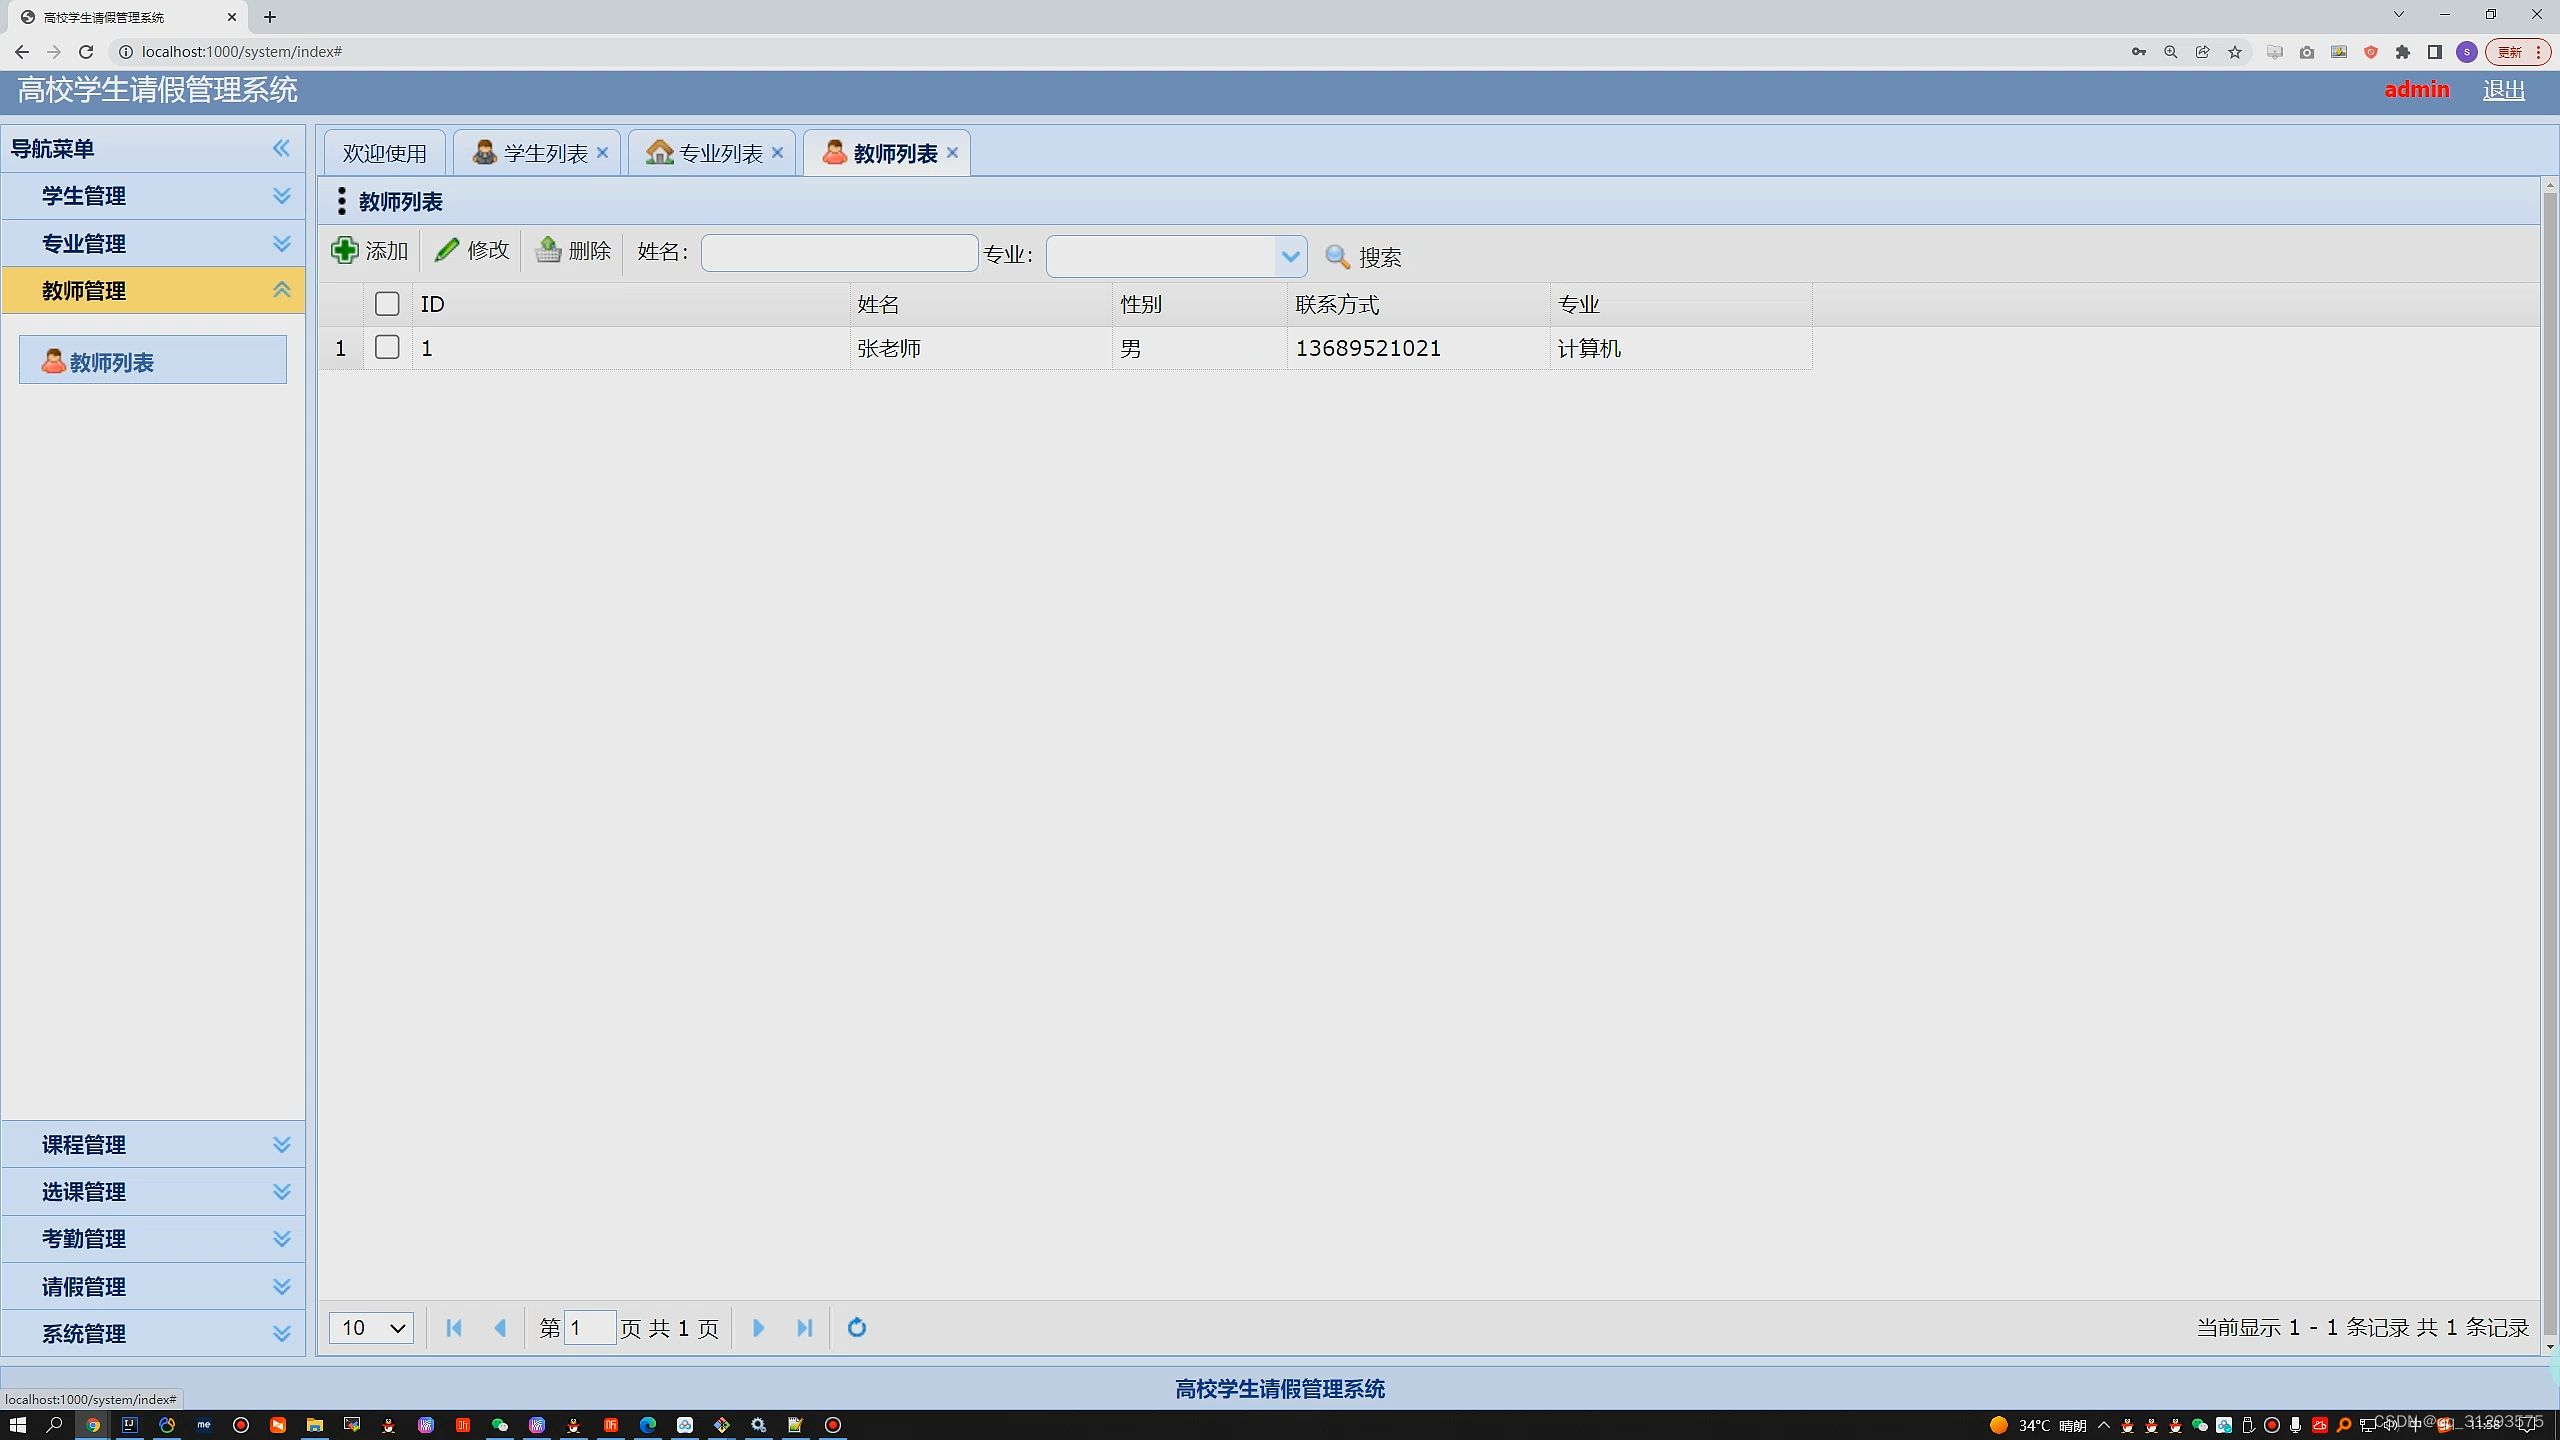Check the row checkbox for 张老师
Screen dimensions: 2560x1440
[x=387, y=347]
